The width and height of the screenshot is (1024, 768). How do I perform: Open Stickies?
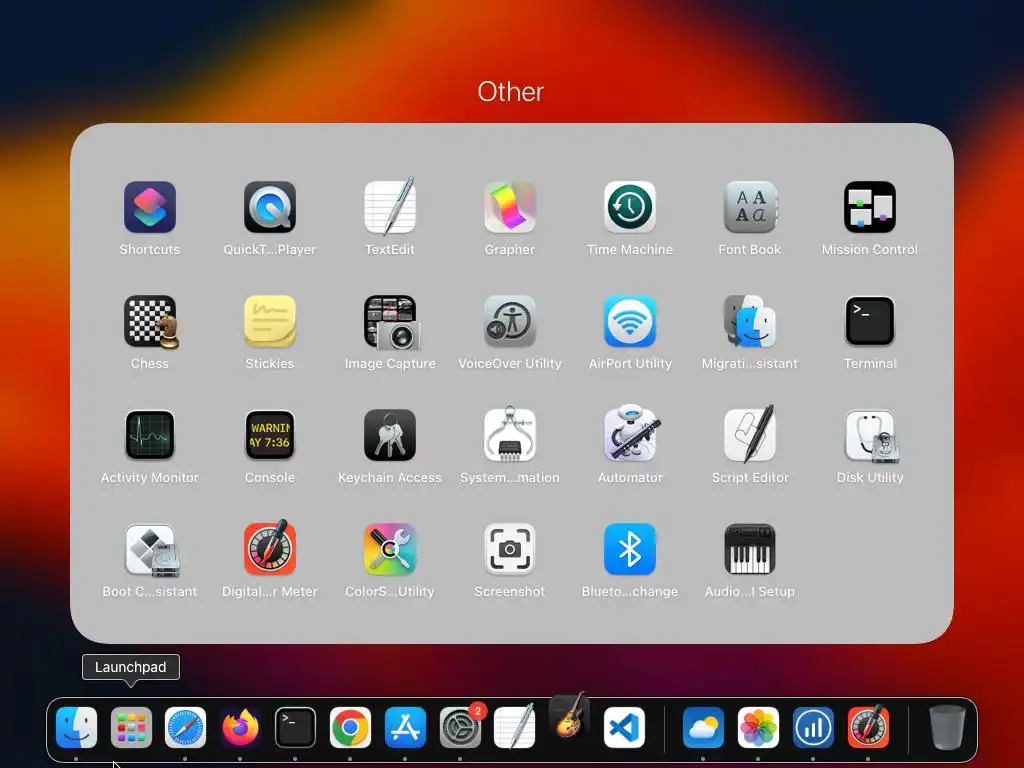[x=270, y=321]
